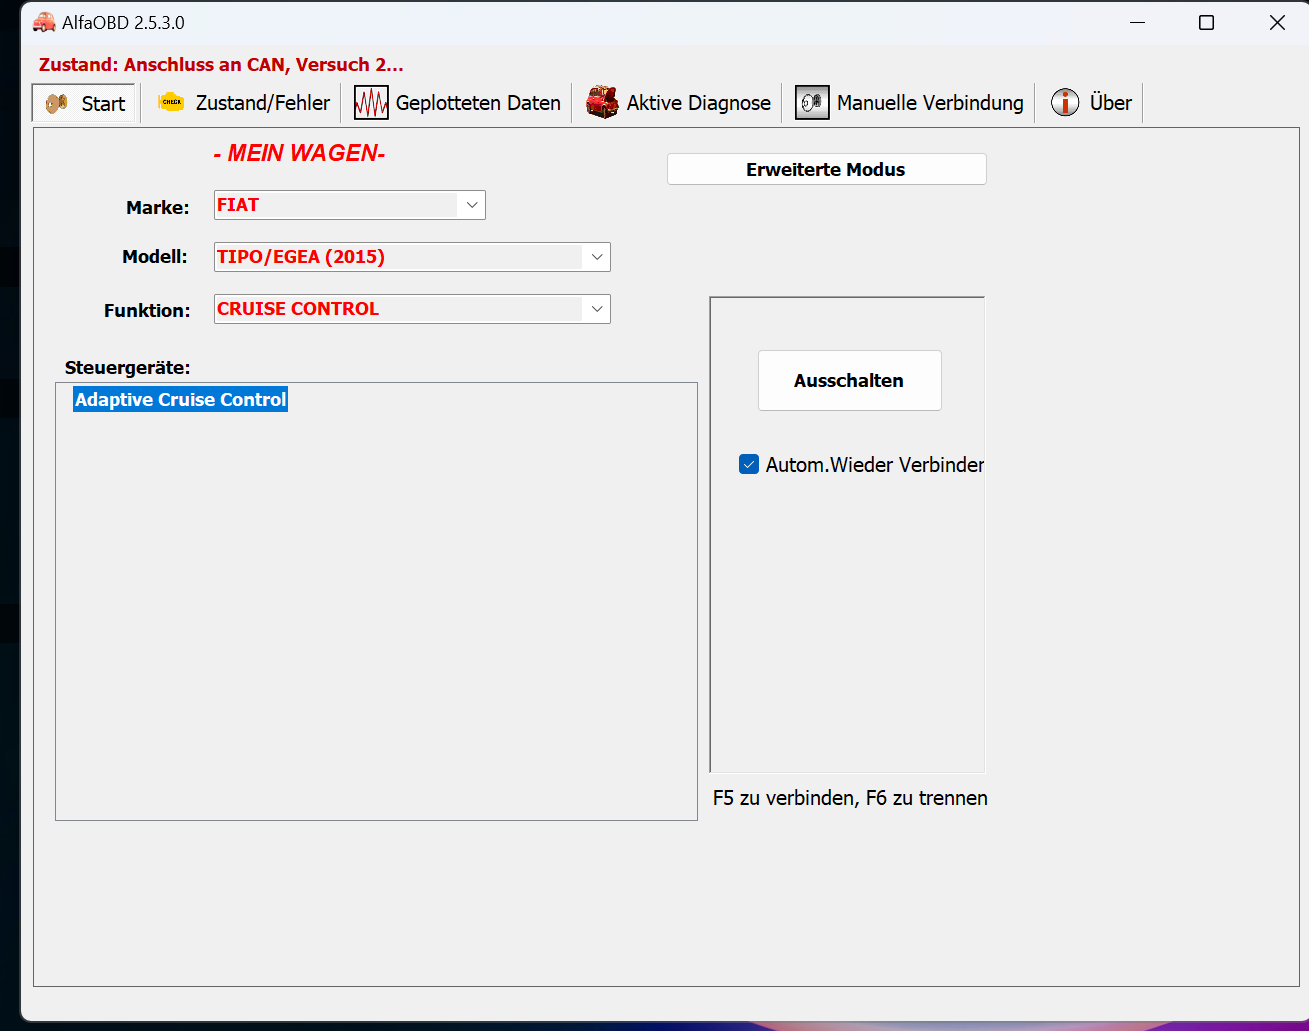
Task: Switch to the Zustand/Fehler tab
Action: 262,103
